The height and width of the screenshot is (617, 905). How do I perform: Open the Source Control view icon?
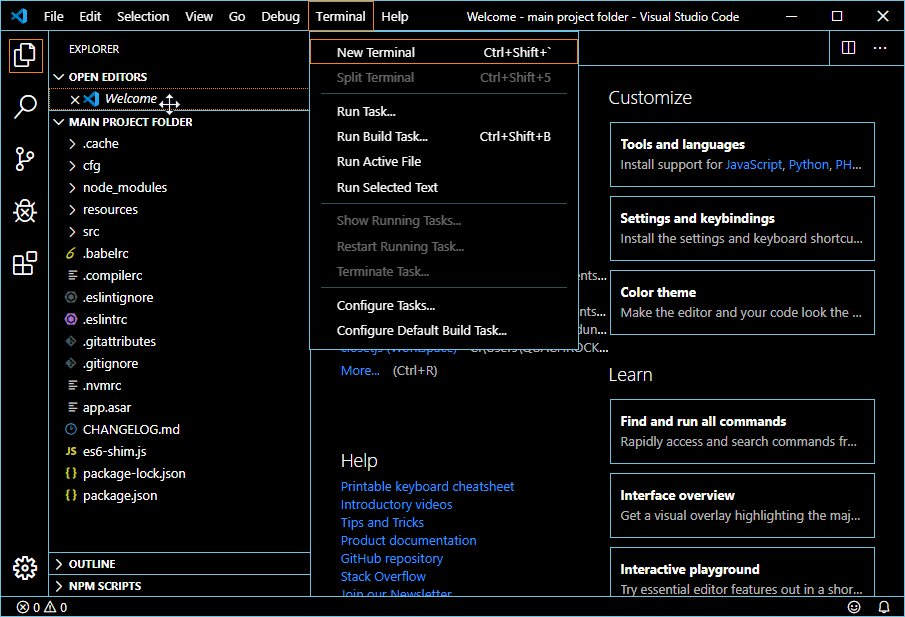(25, 159)
